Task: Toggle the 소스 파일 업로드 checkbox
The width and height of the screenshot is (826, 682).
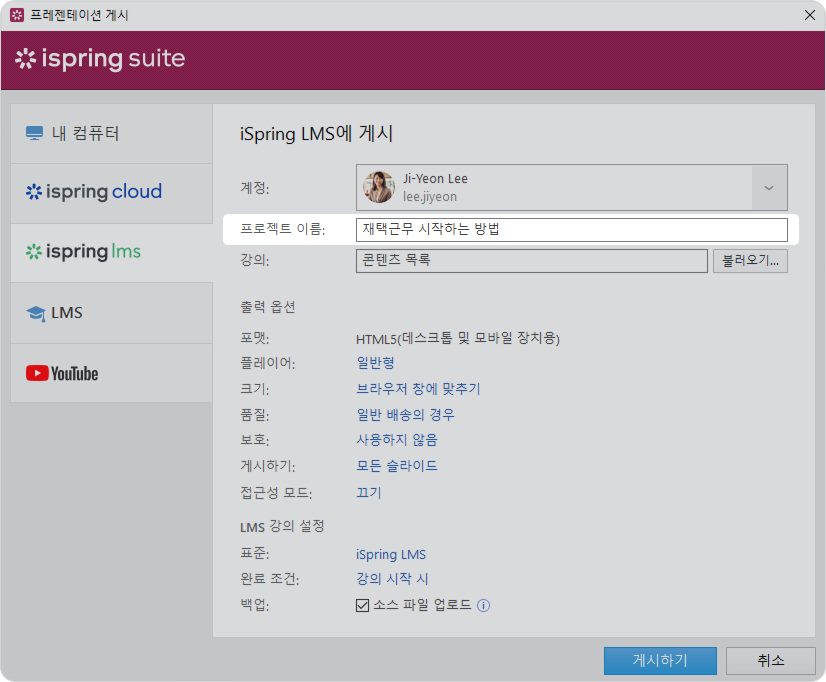Action: click(363, 606)
